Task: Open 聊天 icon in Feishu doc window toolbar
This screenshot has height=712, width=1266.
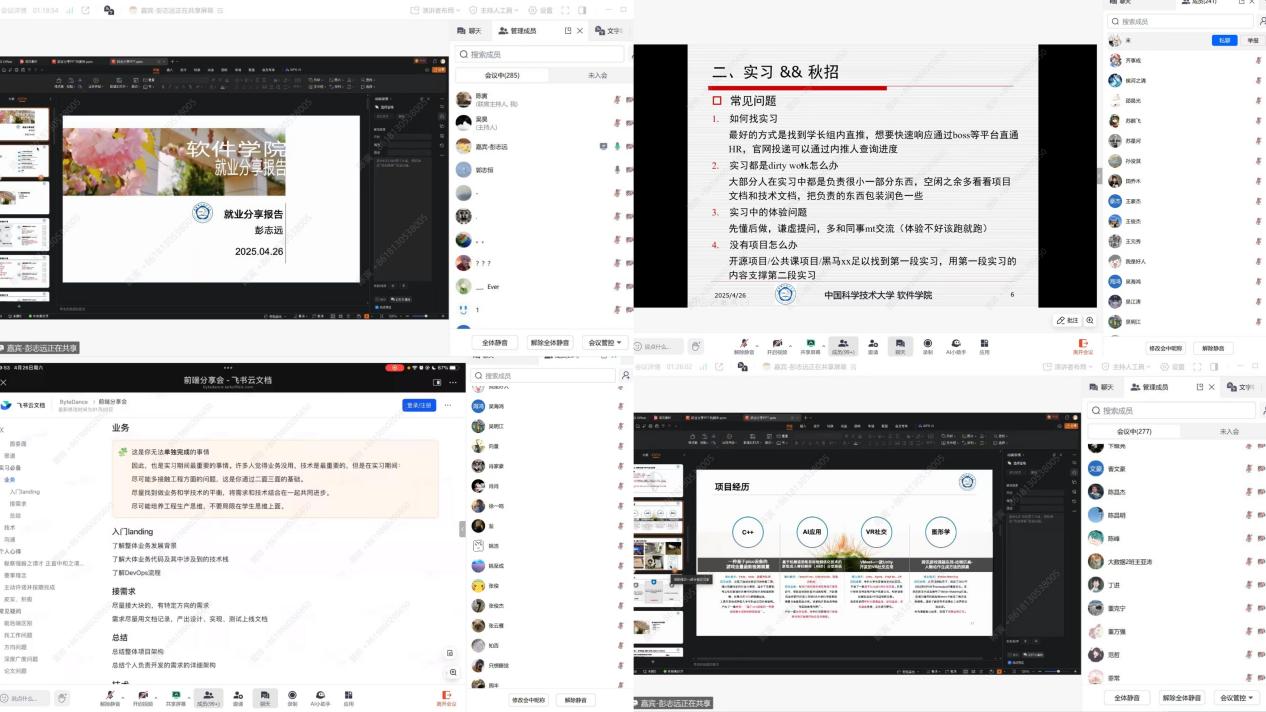Action: click(x=265, y=697)
